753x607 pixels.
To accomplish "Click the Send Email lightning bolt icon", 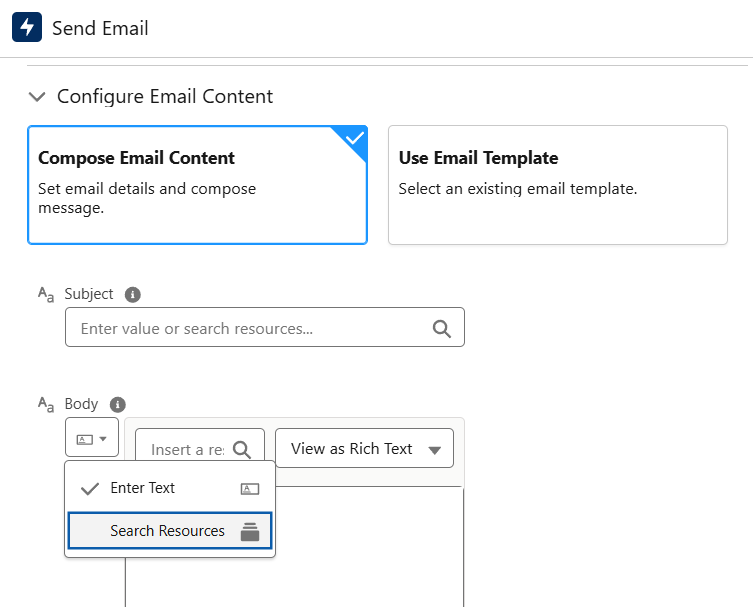I will (27, 28).
